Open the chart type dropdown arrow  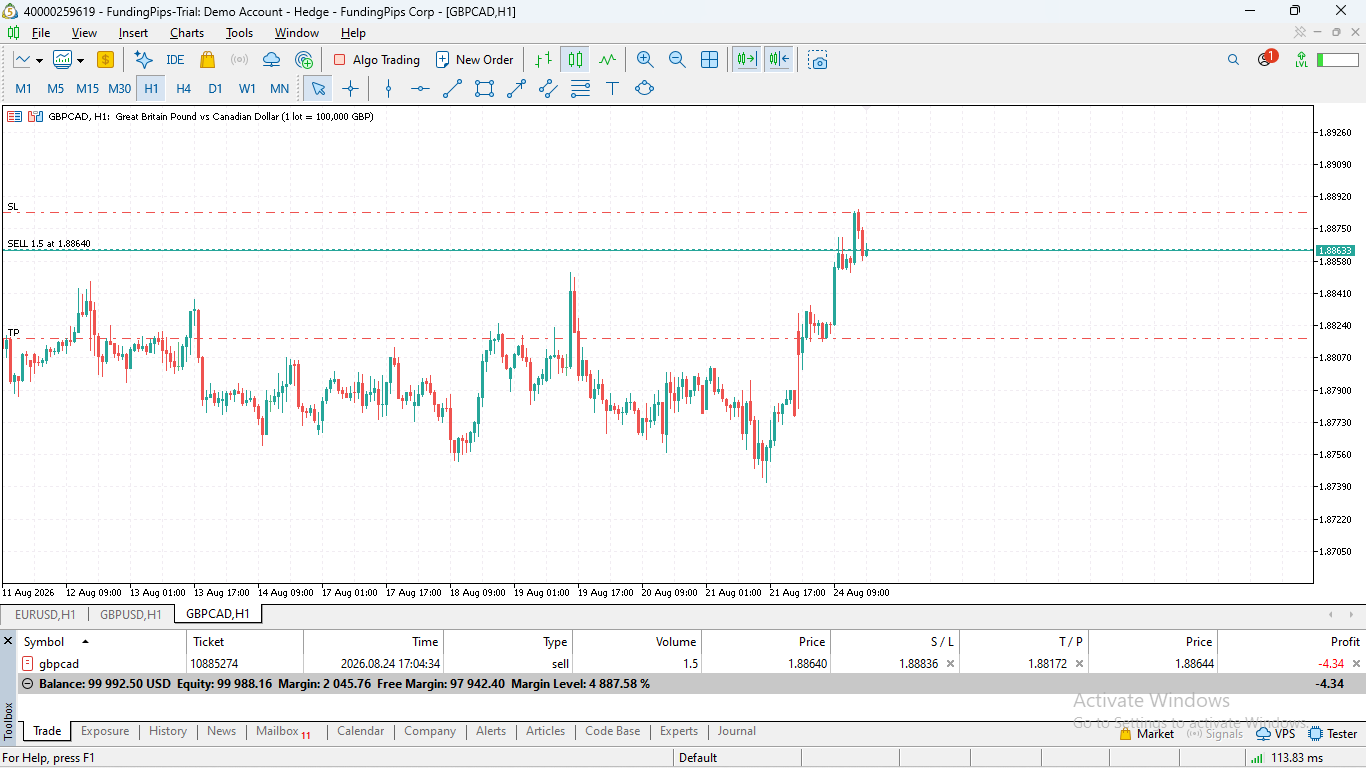pos(39,60)
